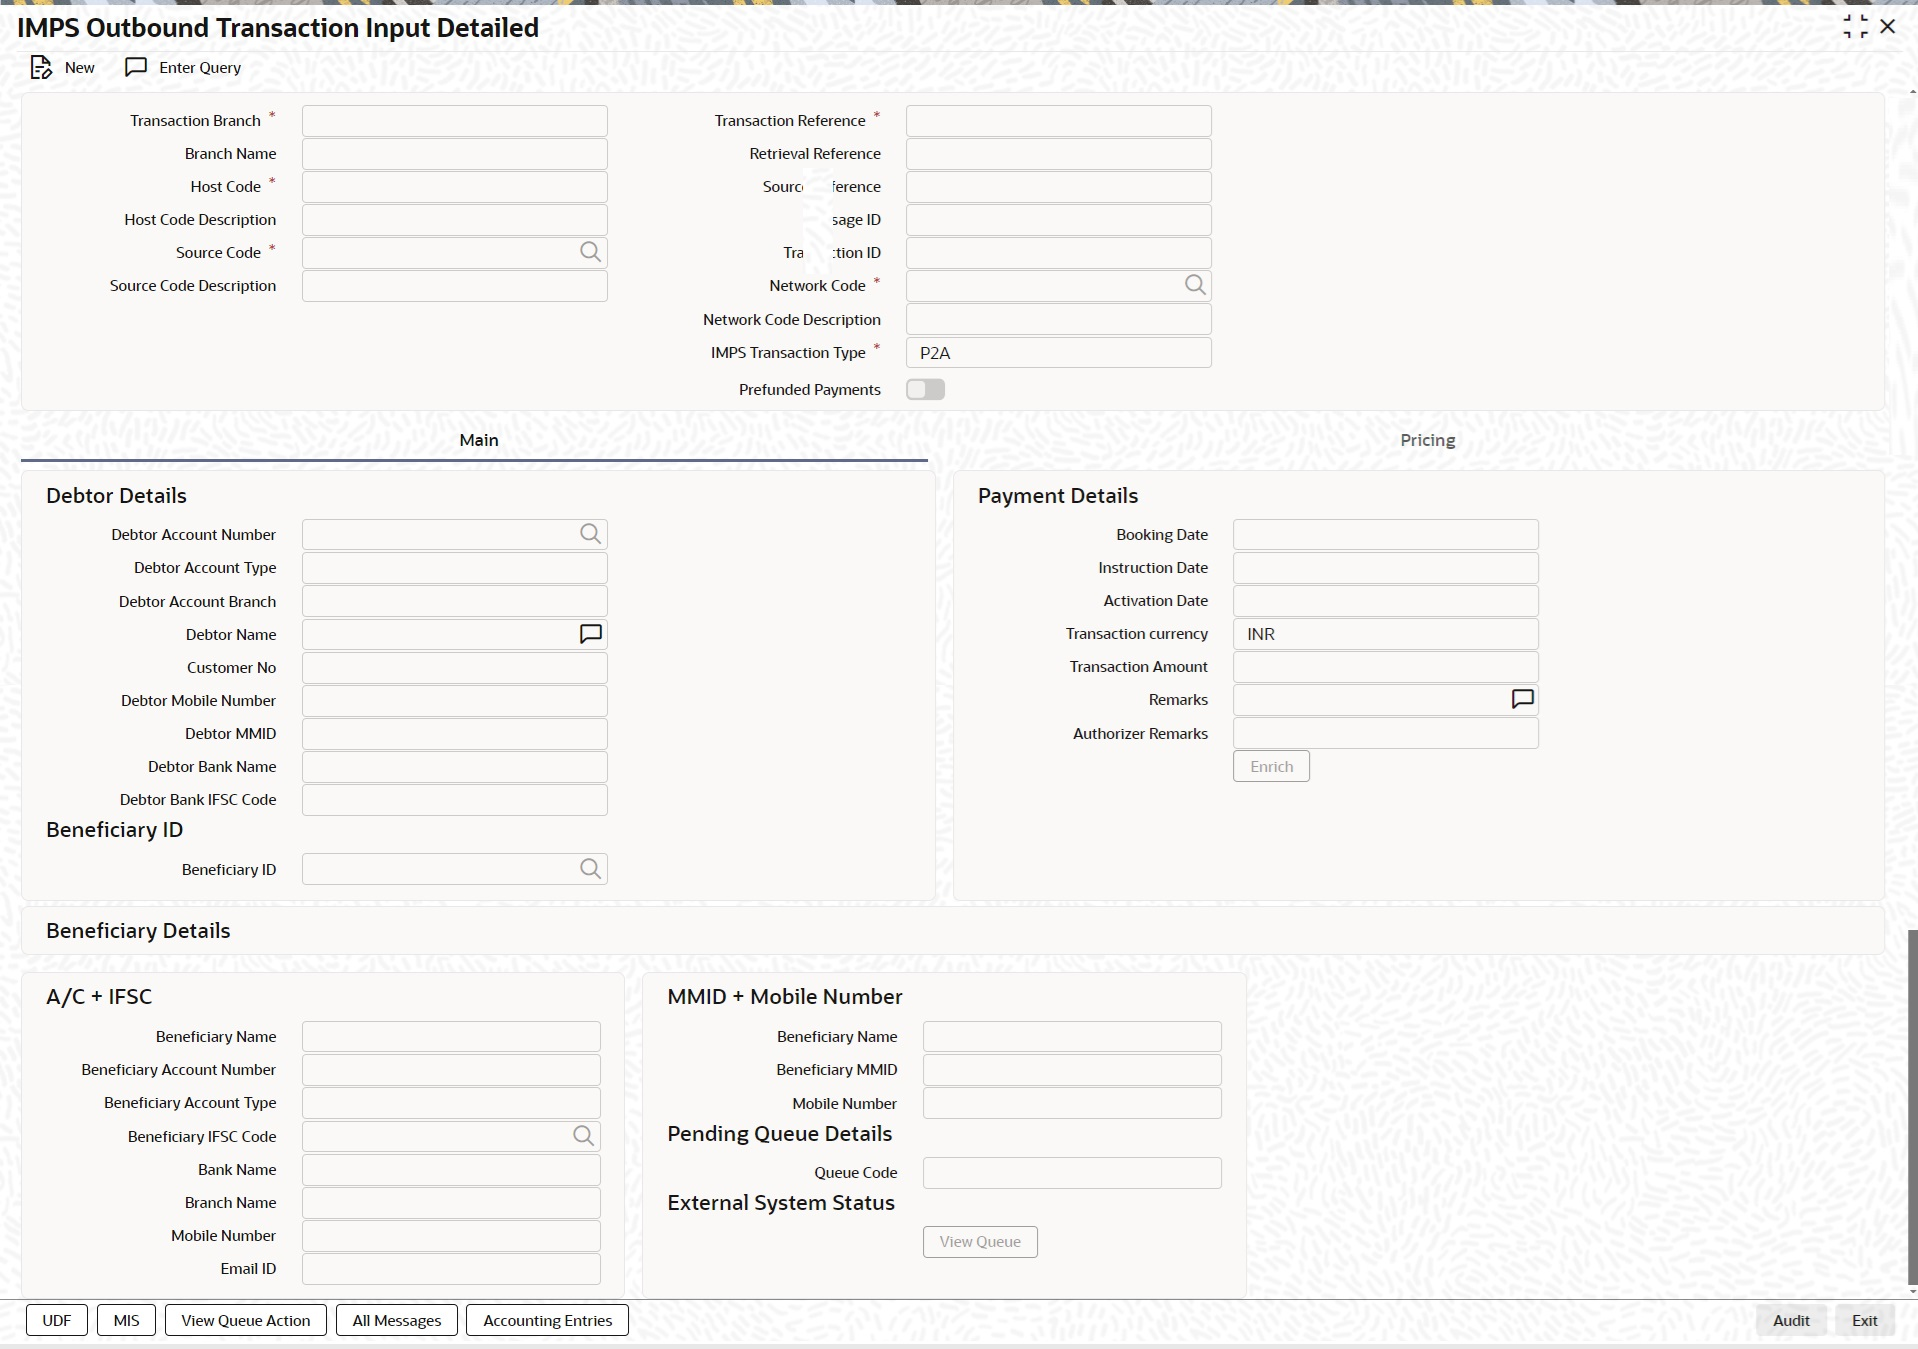Image resolution: width=1918 pixels, height=1349 pixels.
Task: Click the Exit button
Action: tap(1864, 1320)
